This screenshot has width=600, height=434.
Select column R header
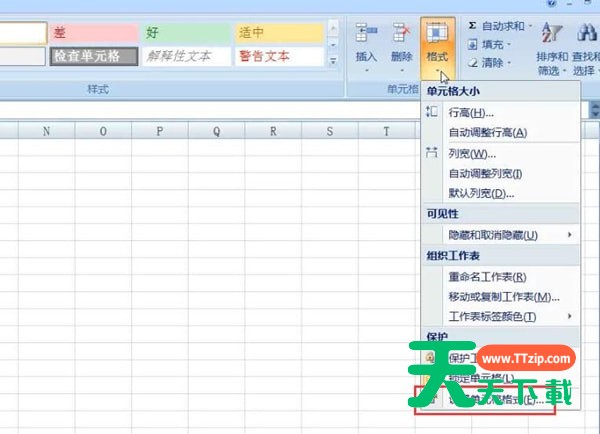point(273,131)
